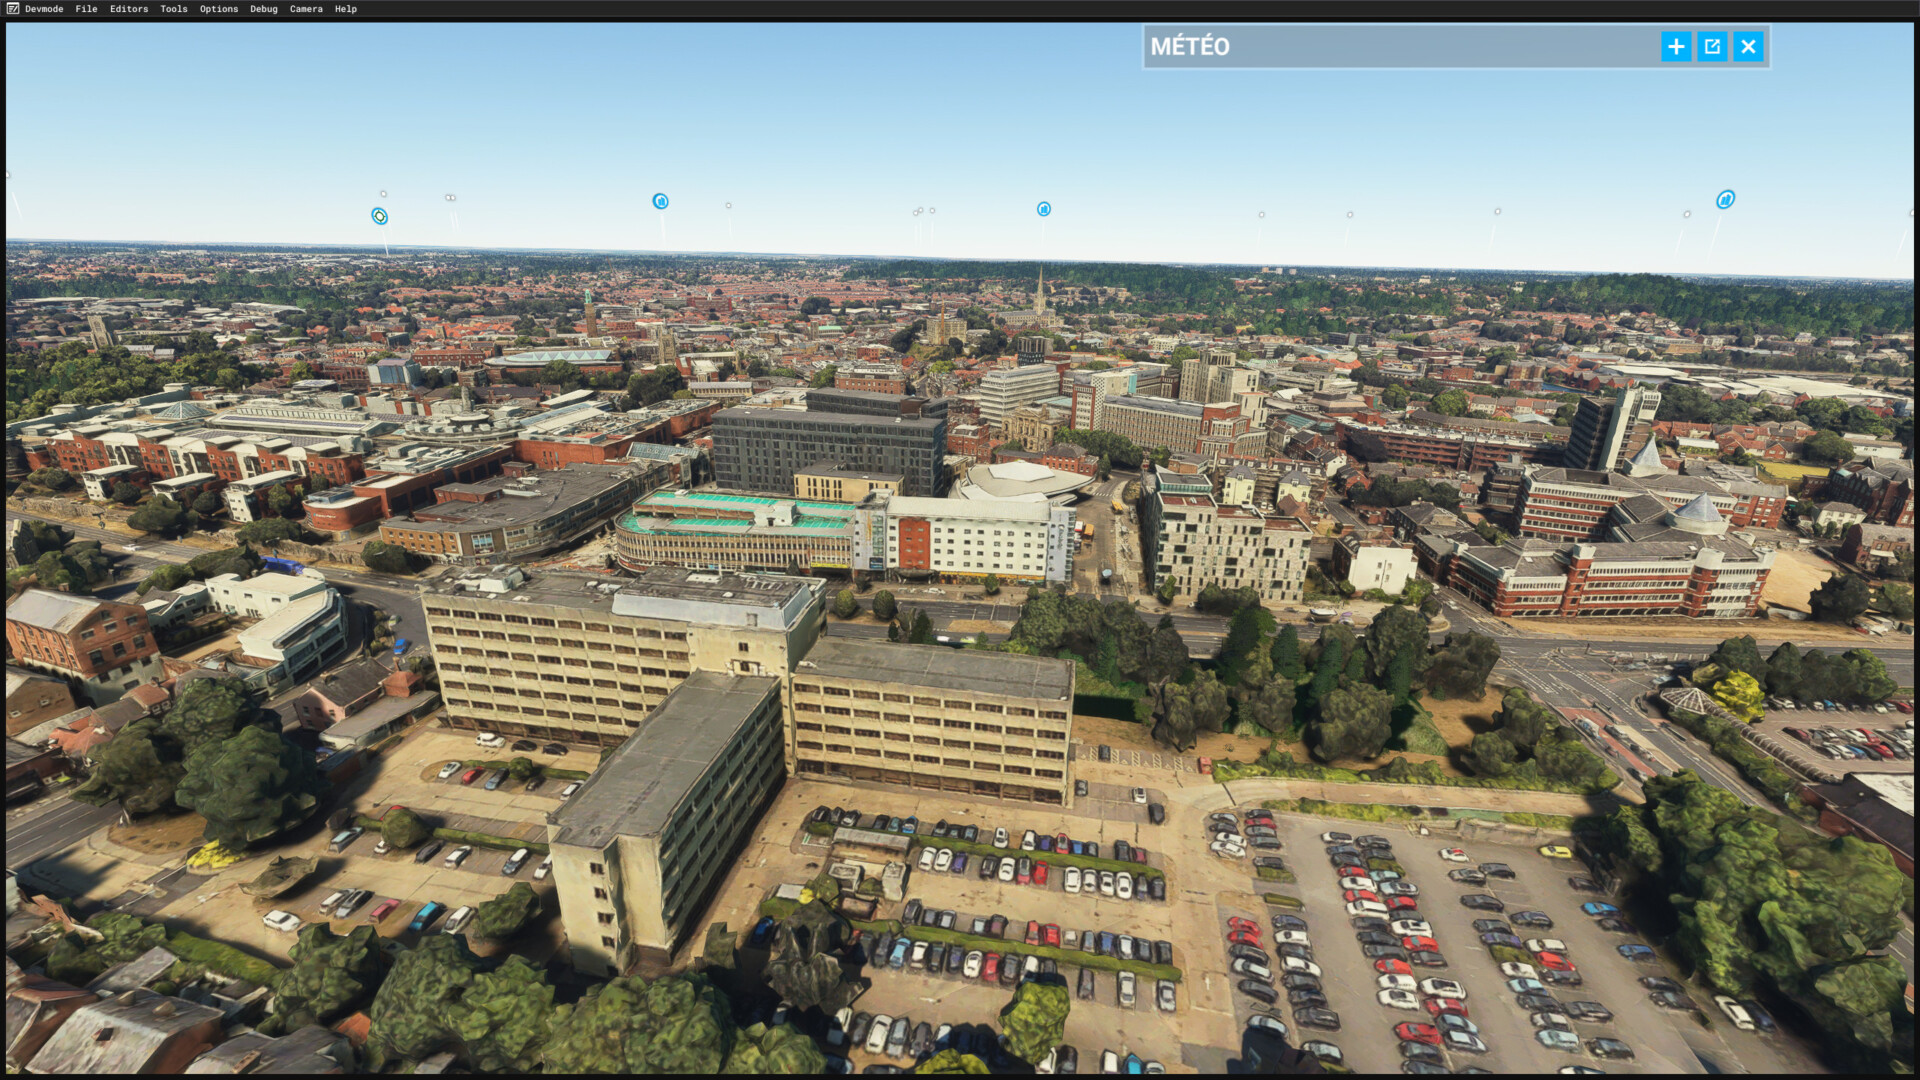
Task: Open the Options menu
Action: click(x=218, y=9)
